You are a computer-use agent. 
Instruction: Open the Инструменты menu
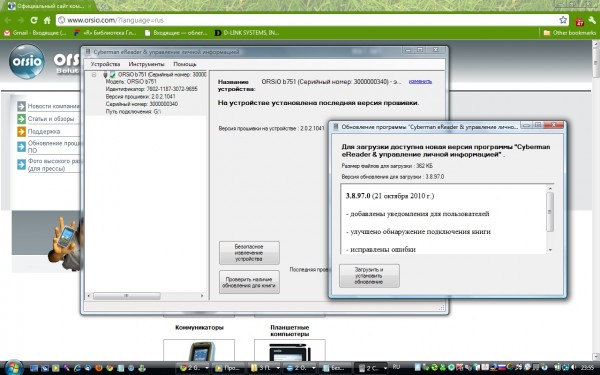pyautogui.click(x=147, y=64)
